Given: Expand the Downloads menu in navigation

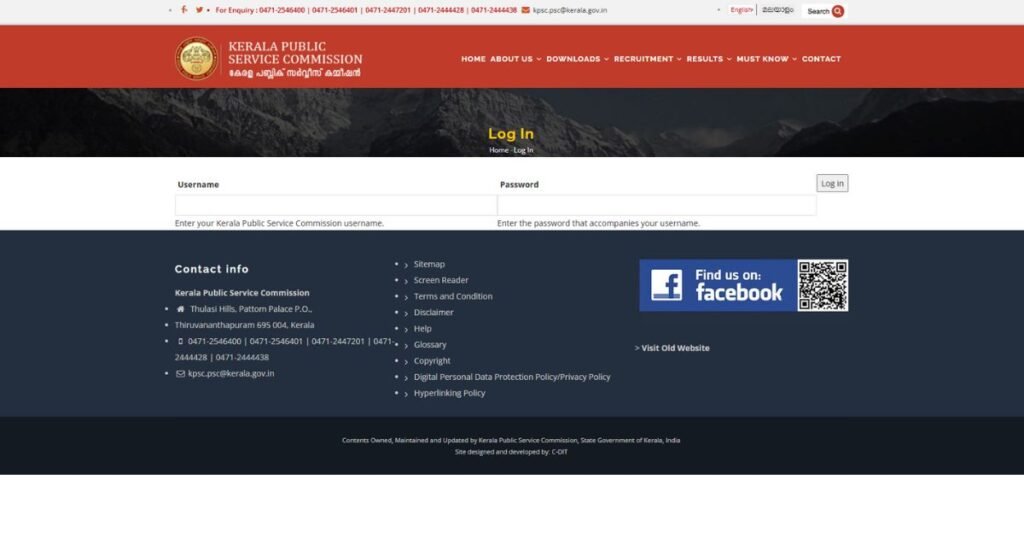Looking at the screenshot, I should pyautogui.click(x=577, y=59).
